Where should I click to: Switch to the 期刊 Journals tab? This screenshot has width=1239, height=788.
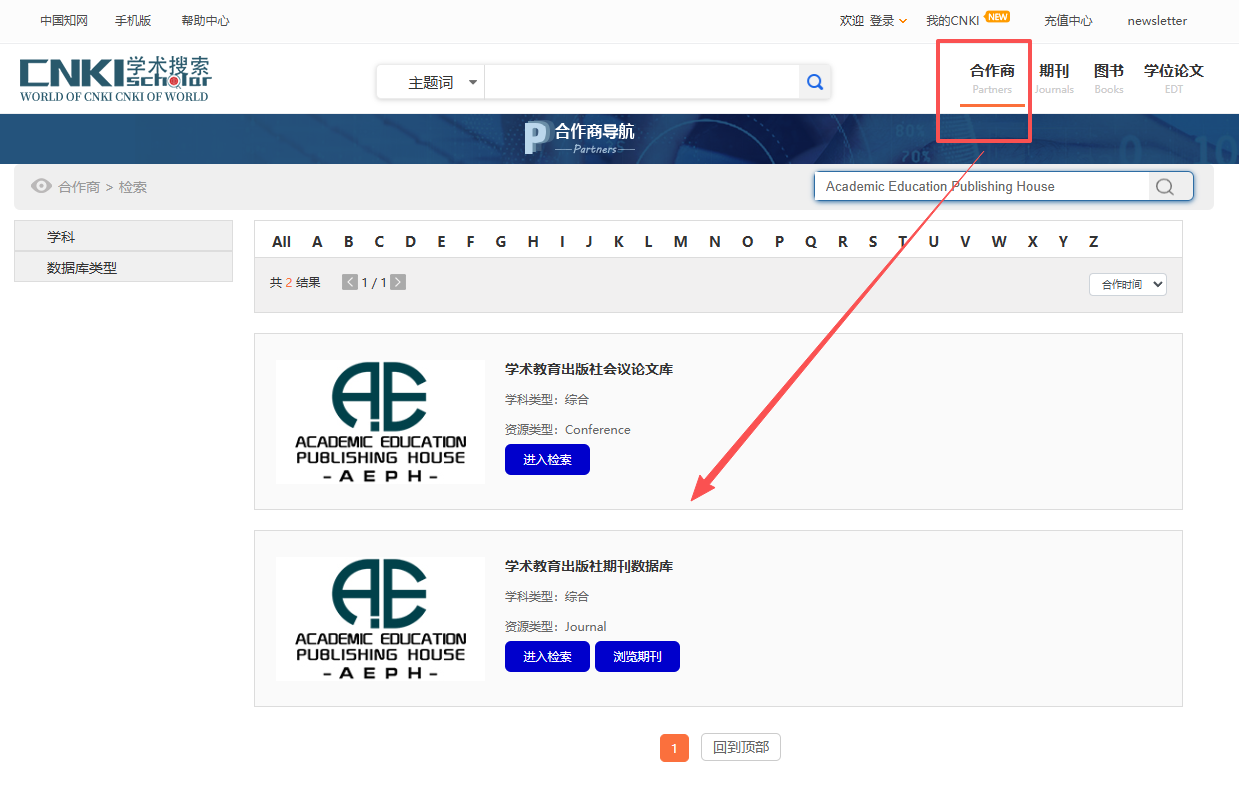tap(1054, 79)
